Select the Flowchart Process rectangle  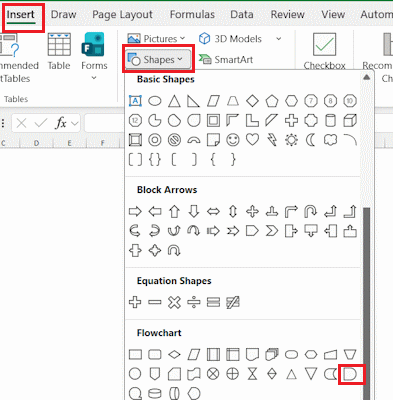(x=135, y=354)
